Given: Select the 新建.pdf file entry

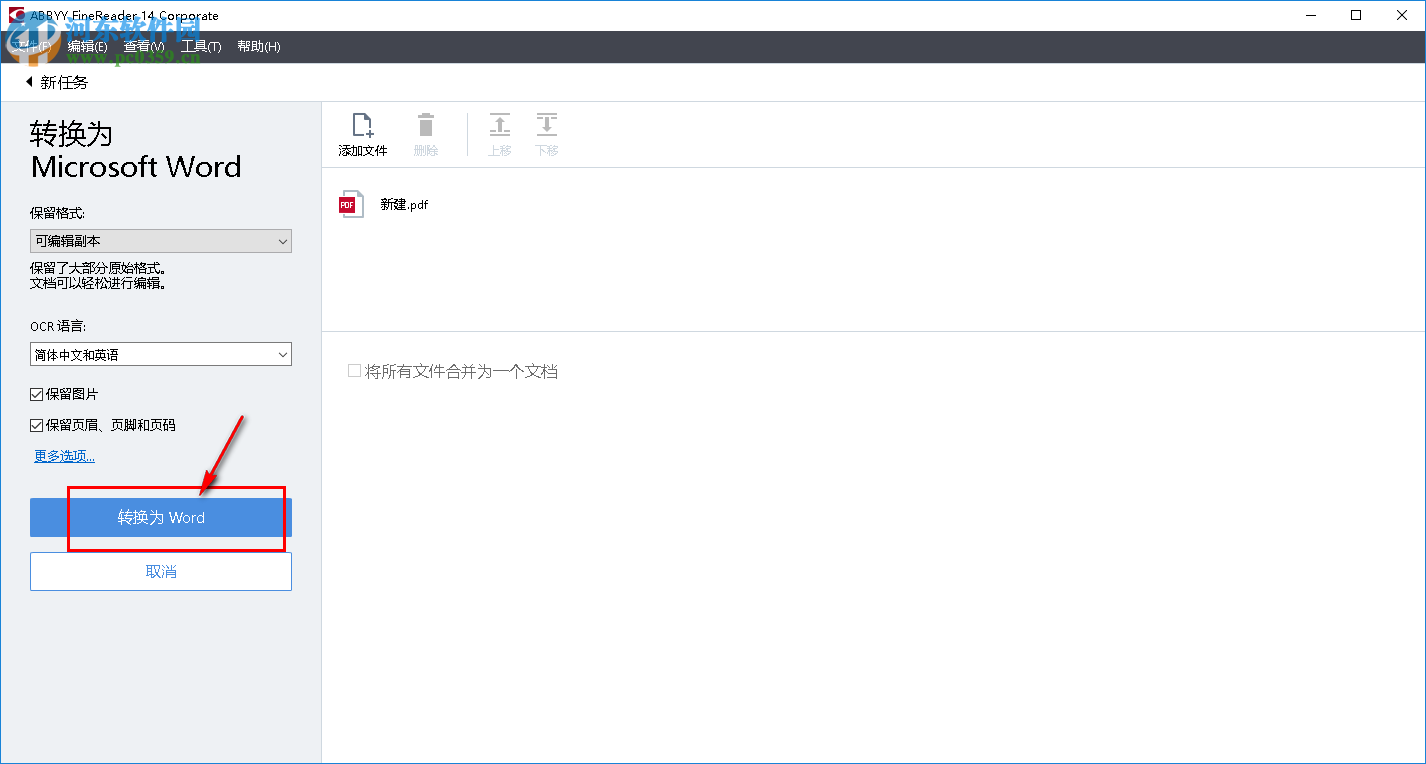Looking at the screenshot, I should [403, 203].
